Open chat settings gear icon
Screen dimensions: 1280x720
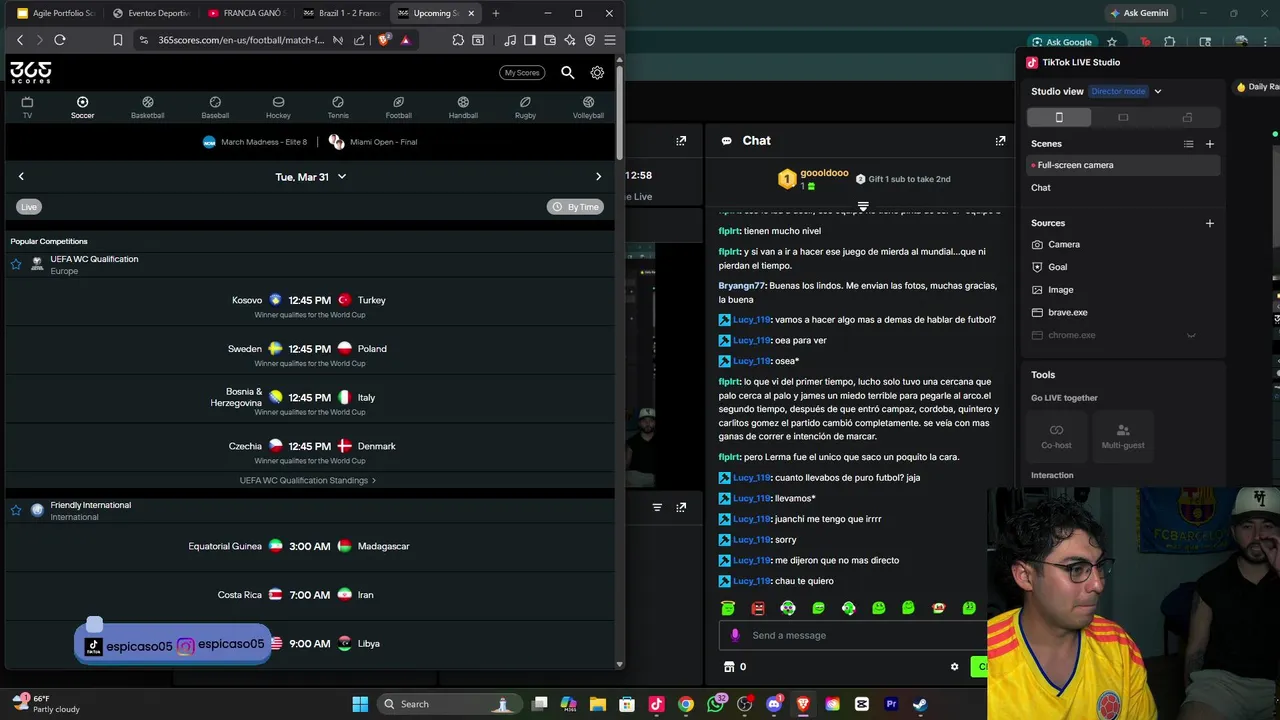pyautogui.click(x=954, y=667)
